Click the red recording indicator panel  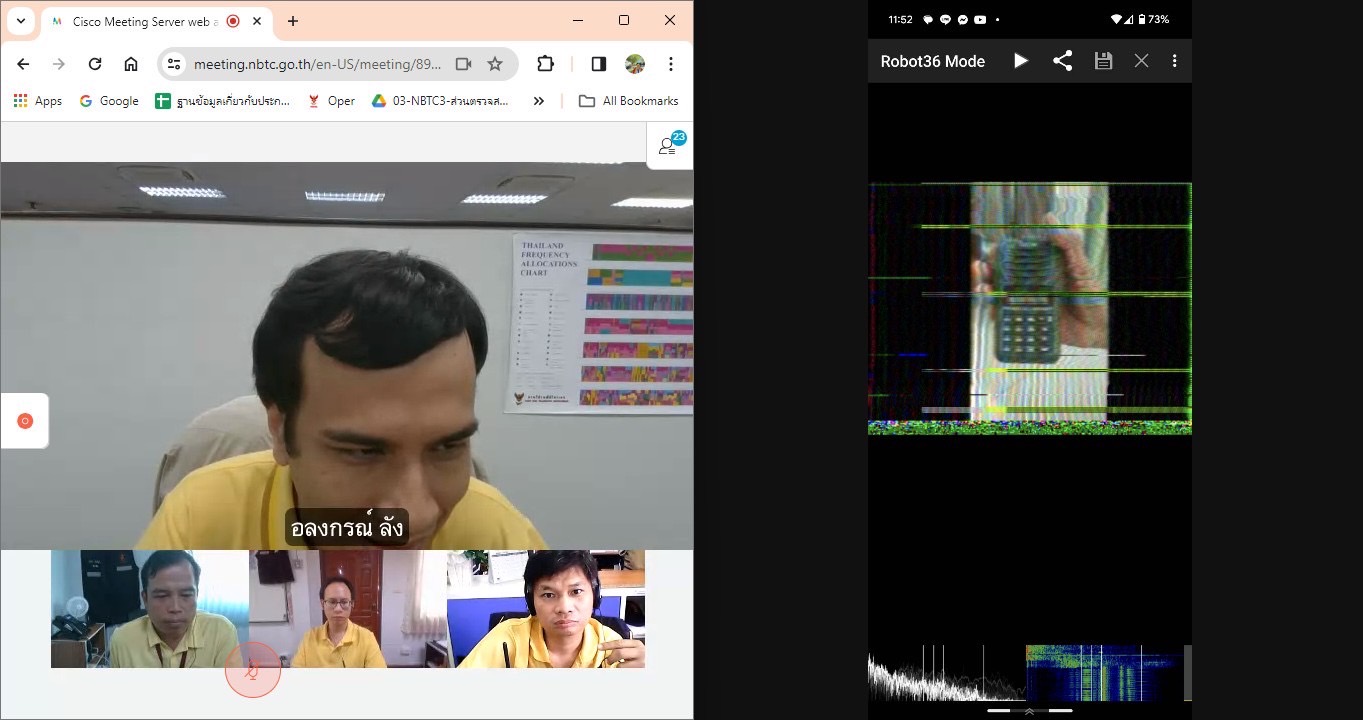(x=25, y=421)
